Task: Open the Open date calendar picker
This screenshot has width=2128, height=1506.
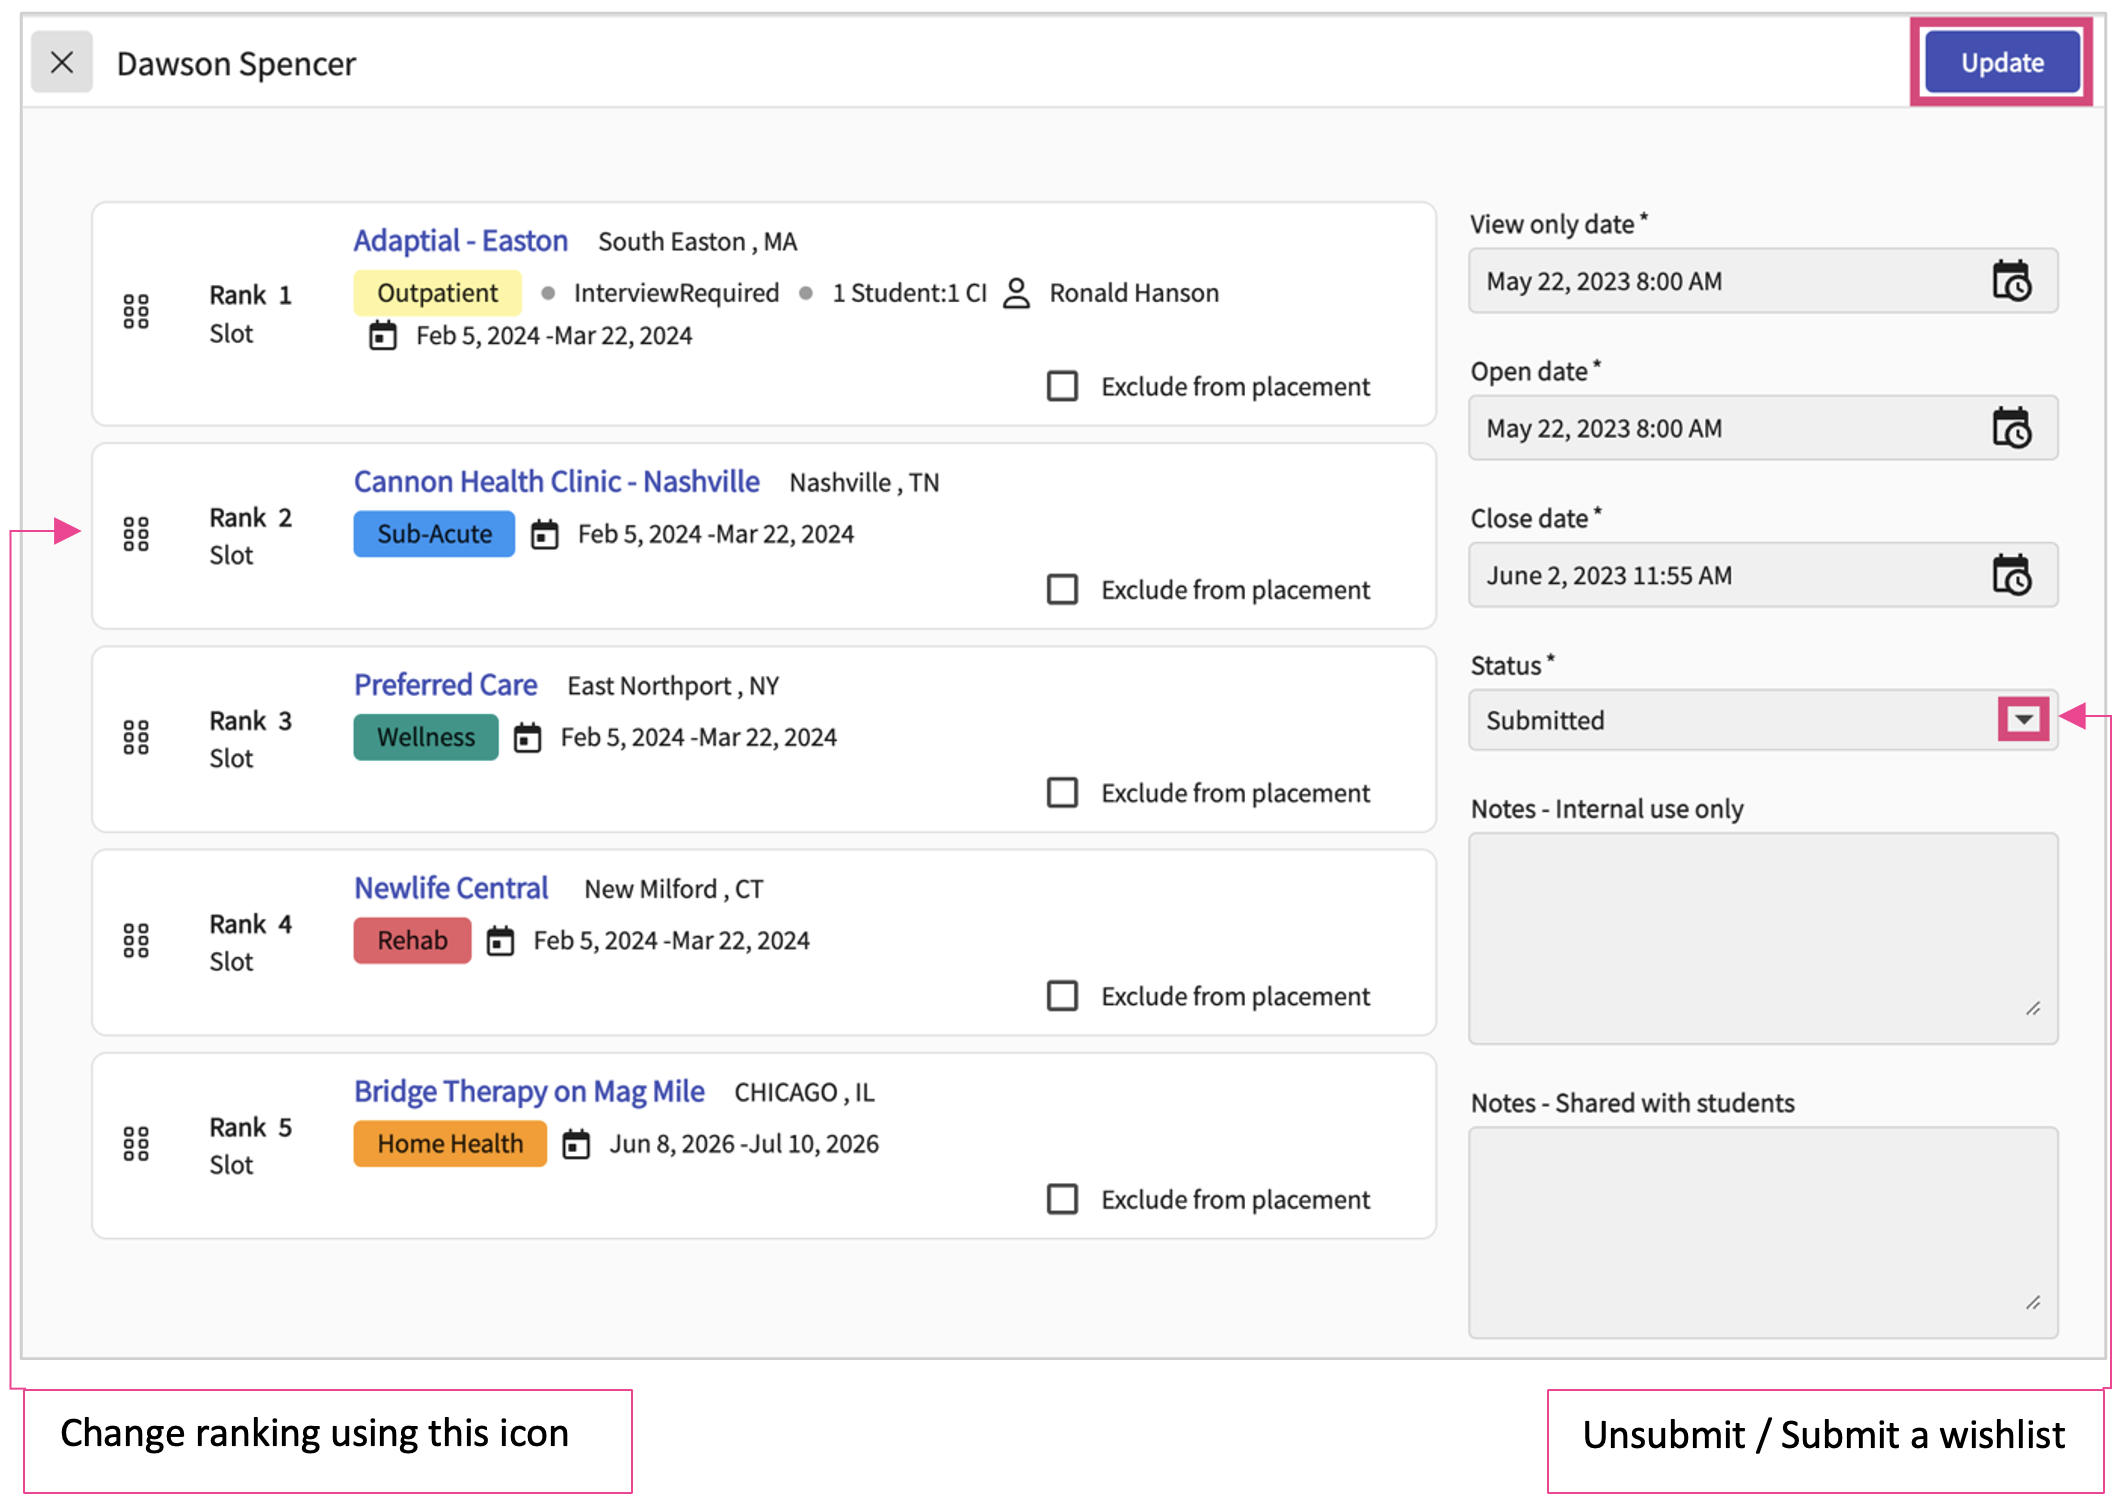Action: (2011, 428)
